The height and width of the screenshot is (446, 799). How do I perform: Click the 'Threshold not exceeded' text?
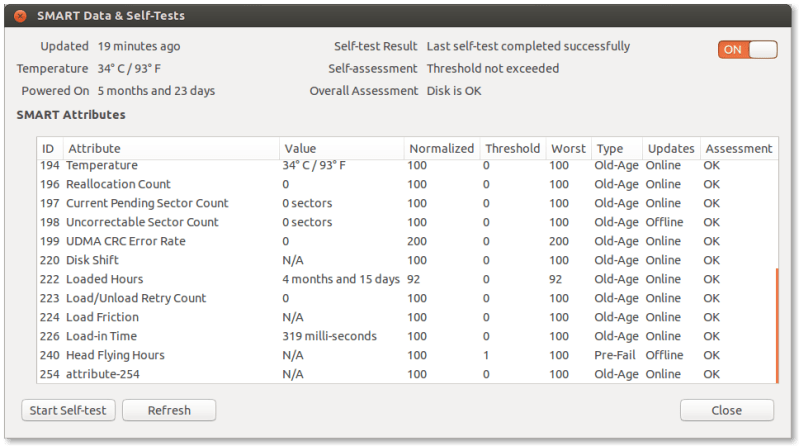(x=493, y=68)
